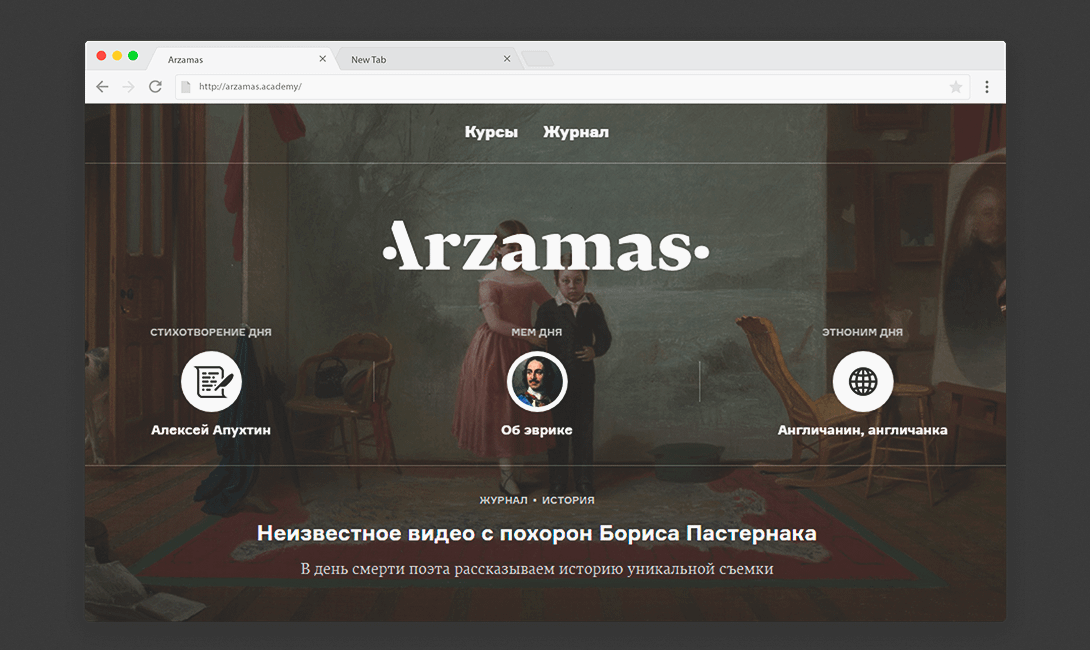Click the green maximize window button
Image resolution: width=1090 pixels, height=650 pixels.
[x=133, y=56]
